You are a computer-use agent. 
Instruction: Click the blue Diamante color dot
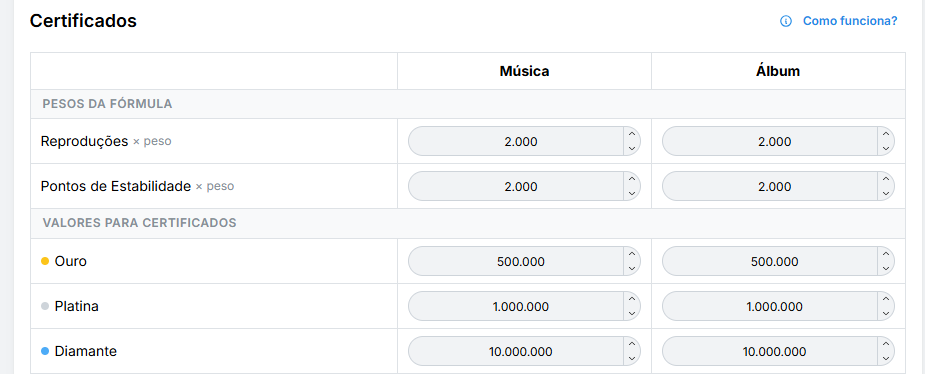[45, 351]
